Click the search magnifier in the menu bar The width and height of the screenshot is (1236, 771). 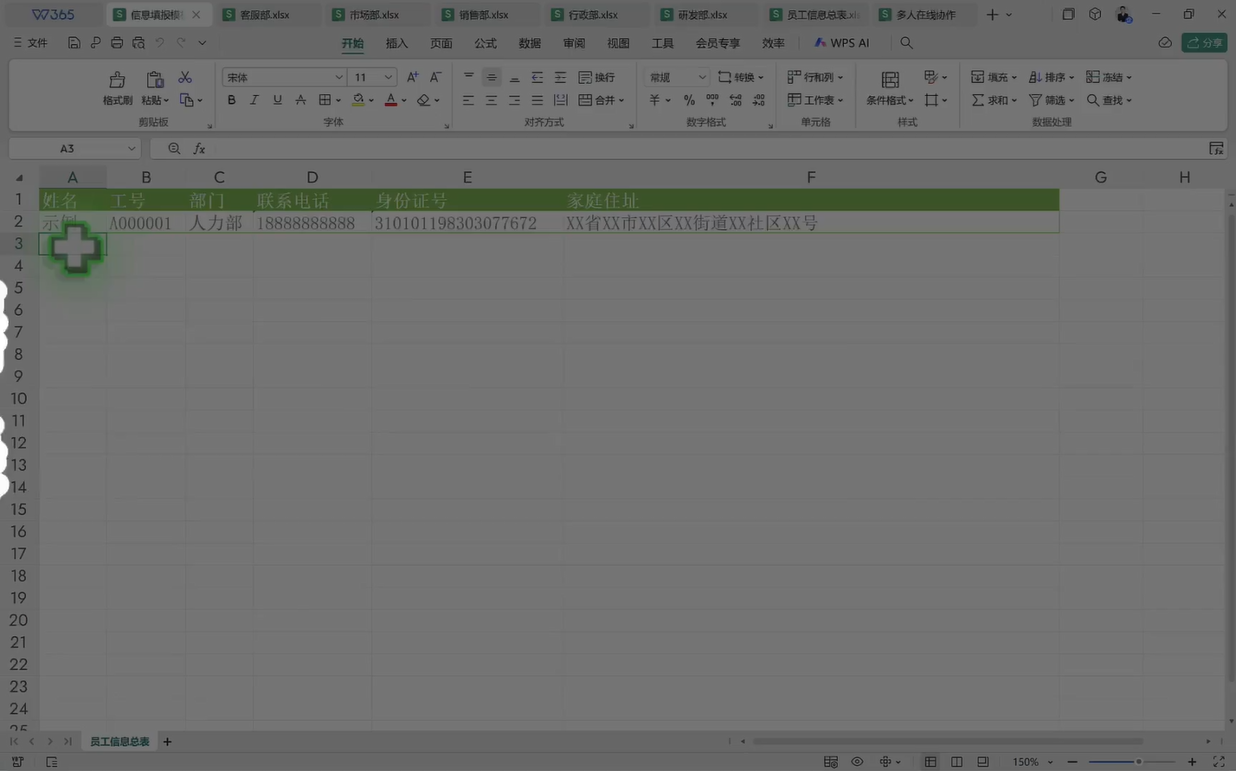click(906, 43)
